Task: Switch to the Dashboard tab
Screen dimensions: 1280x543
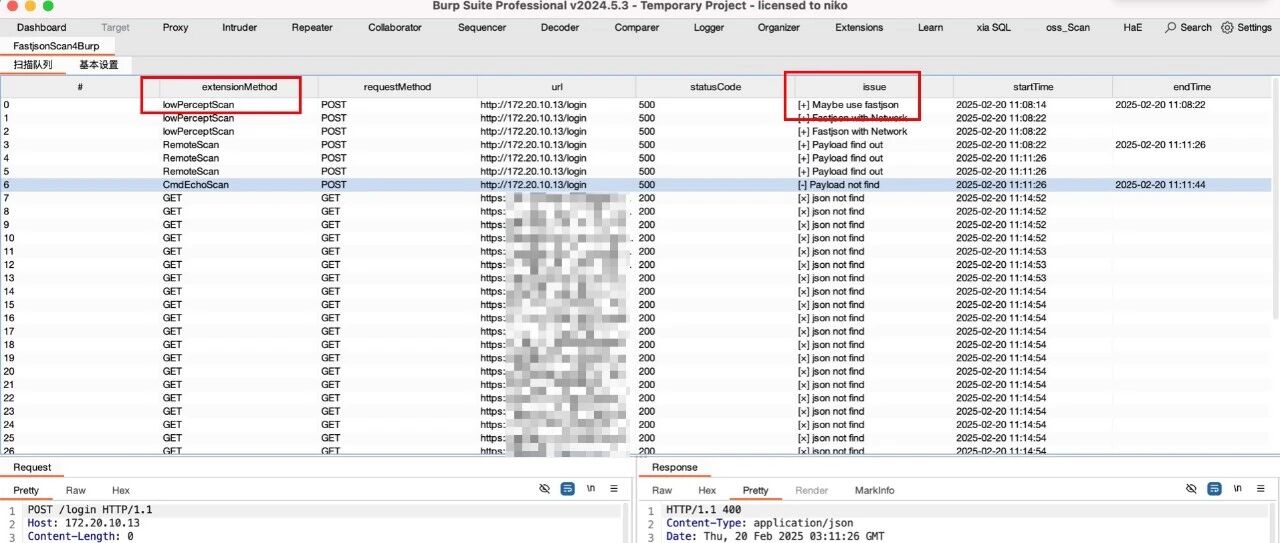Action: (42, 28)
